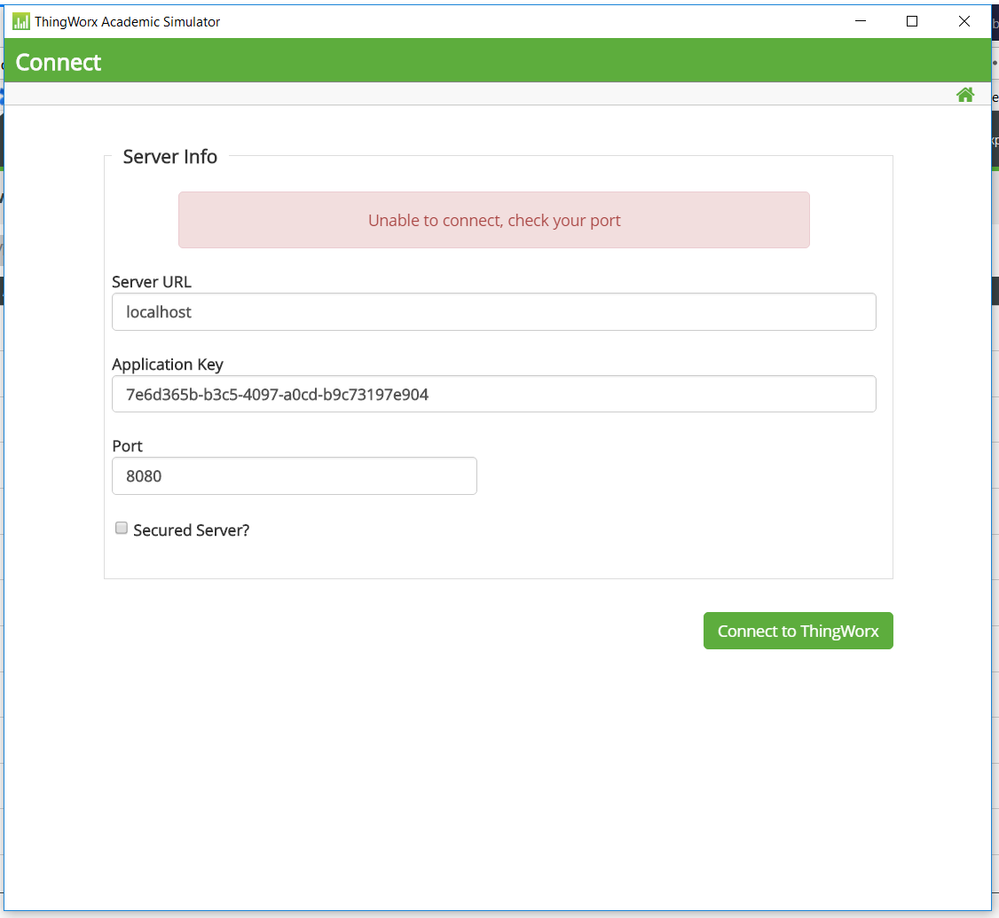Click the Server URL label

tap(152, 282)
